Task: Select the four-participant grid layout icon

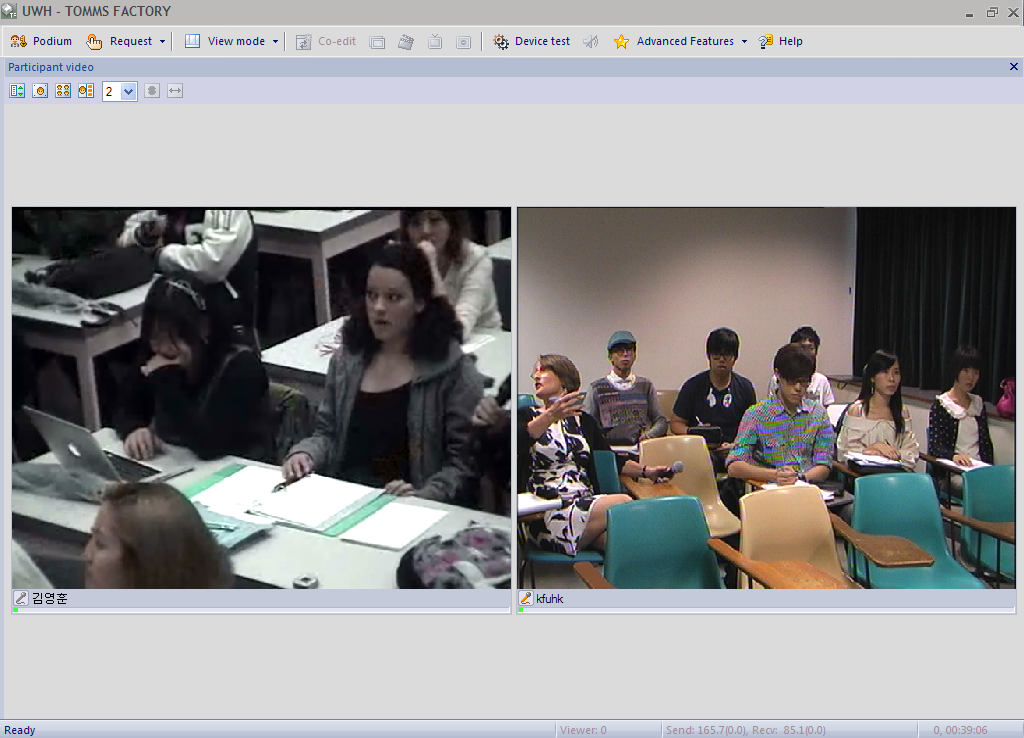Action: [63, 91]
